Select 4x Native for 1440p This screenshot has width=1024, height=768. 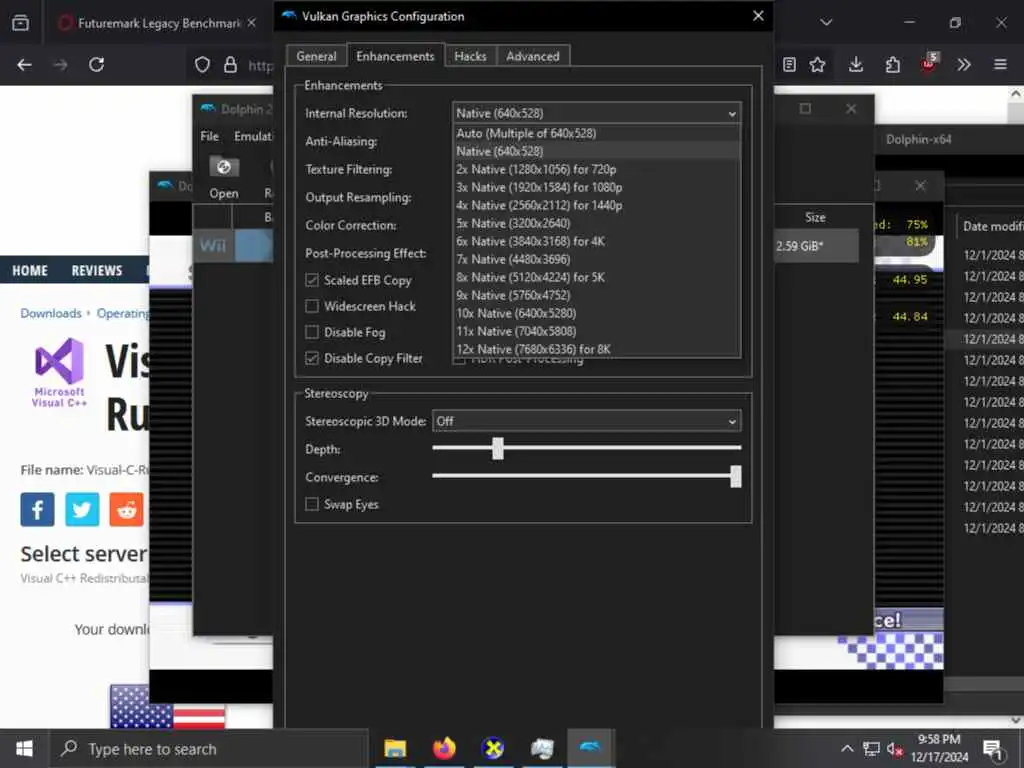point(596,206)
